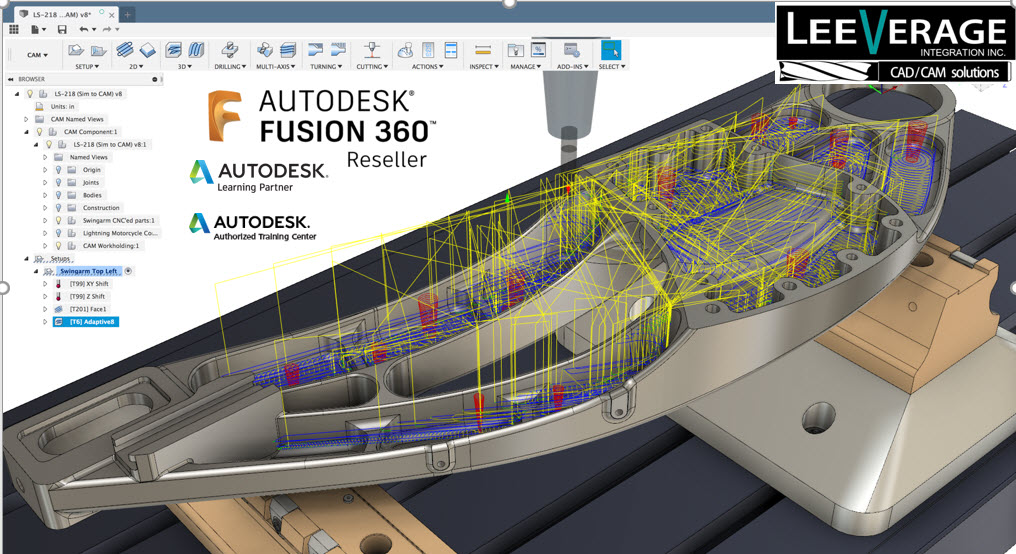Open the data panel grid icon
Screen dimensions: 1016x554
[x=14, y=29]
